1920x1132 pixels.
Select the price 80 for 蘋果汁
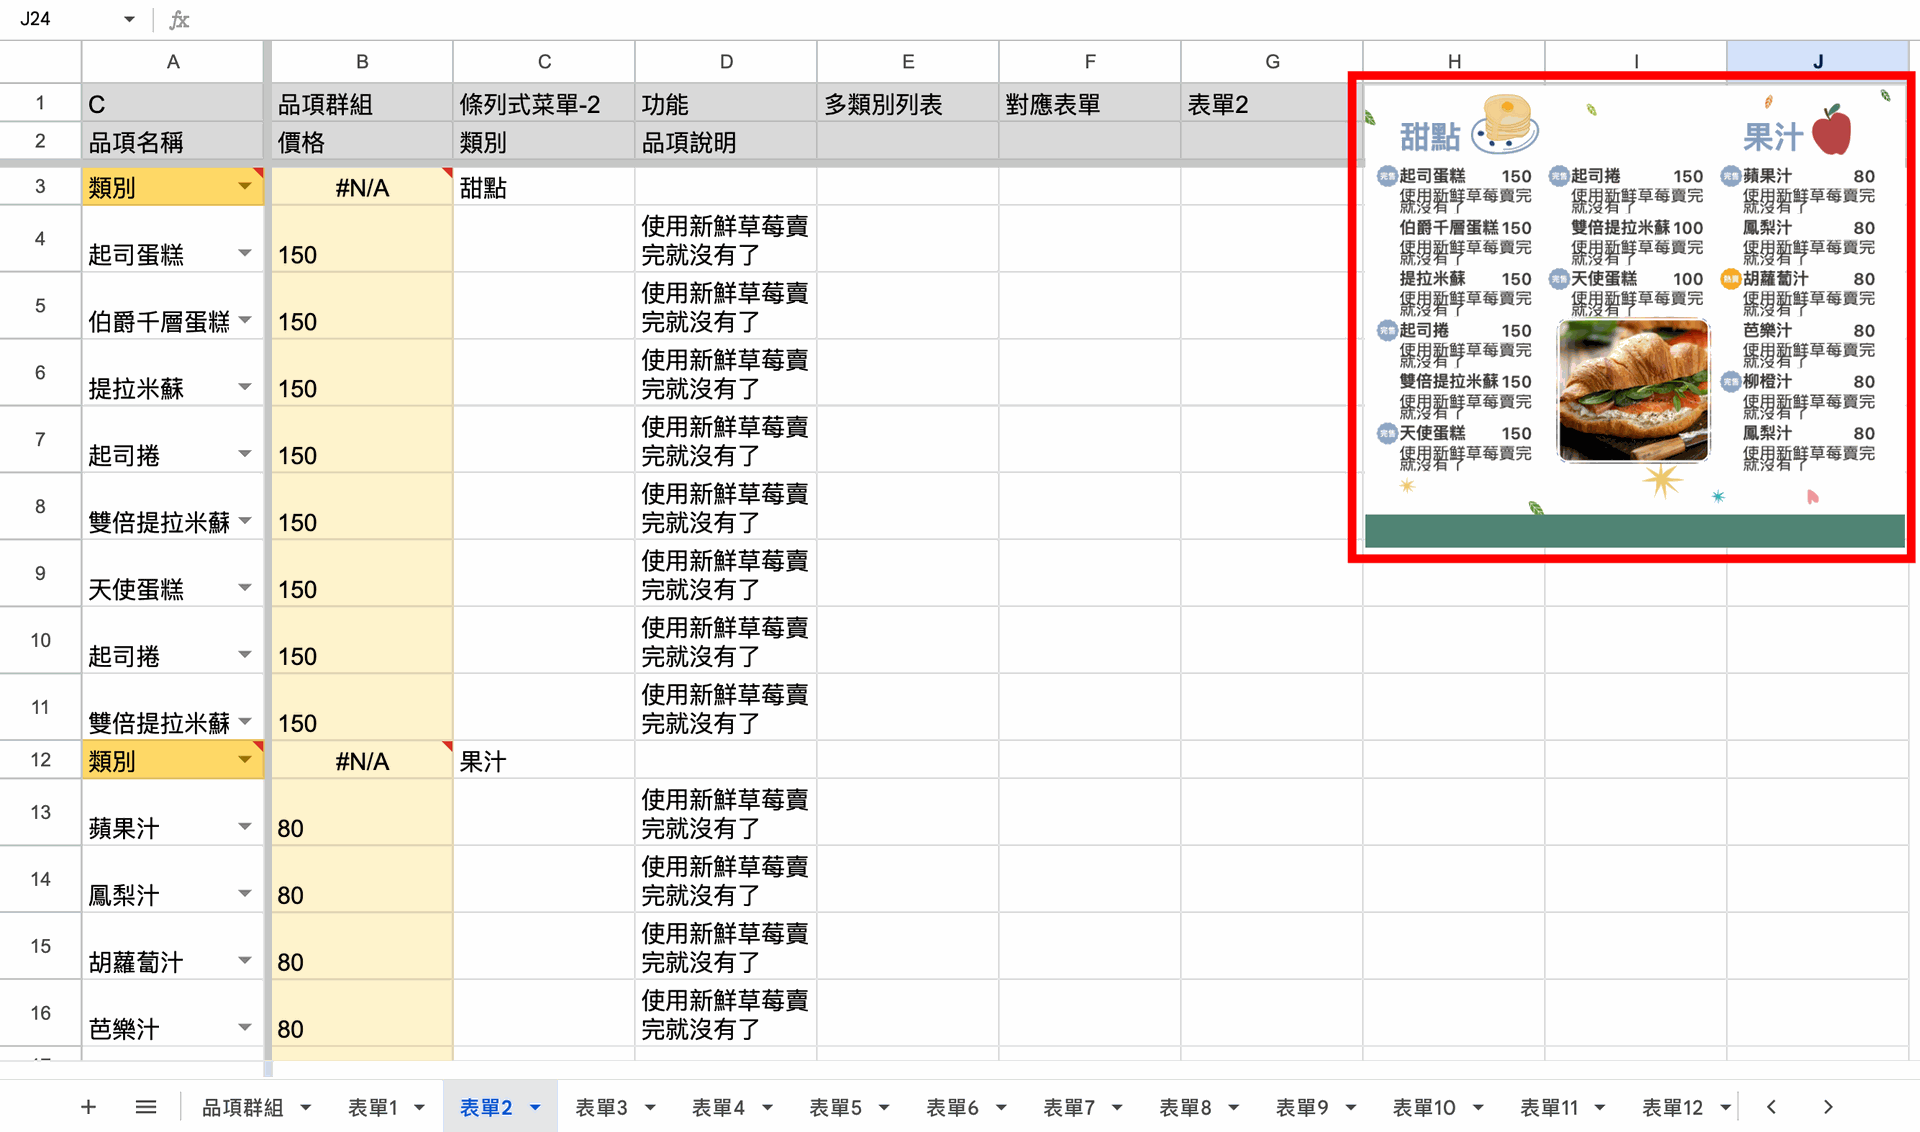[362, 813]
